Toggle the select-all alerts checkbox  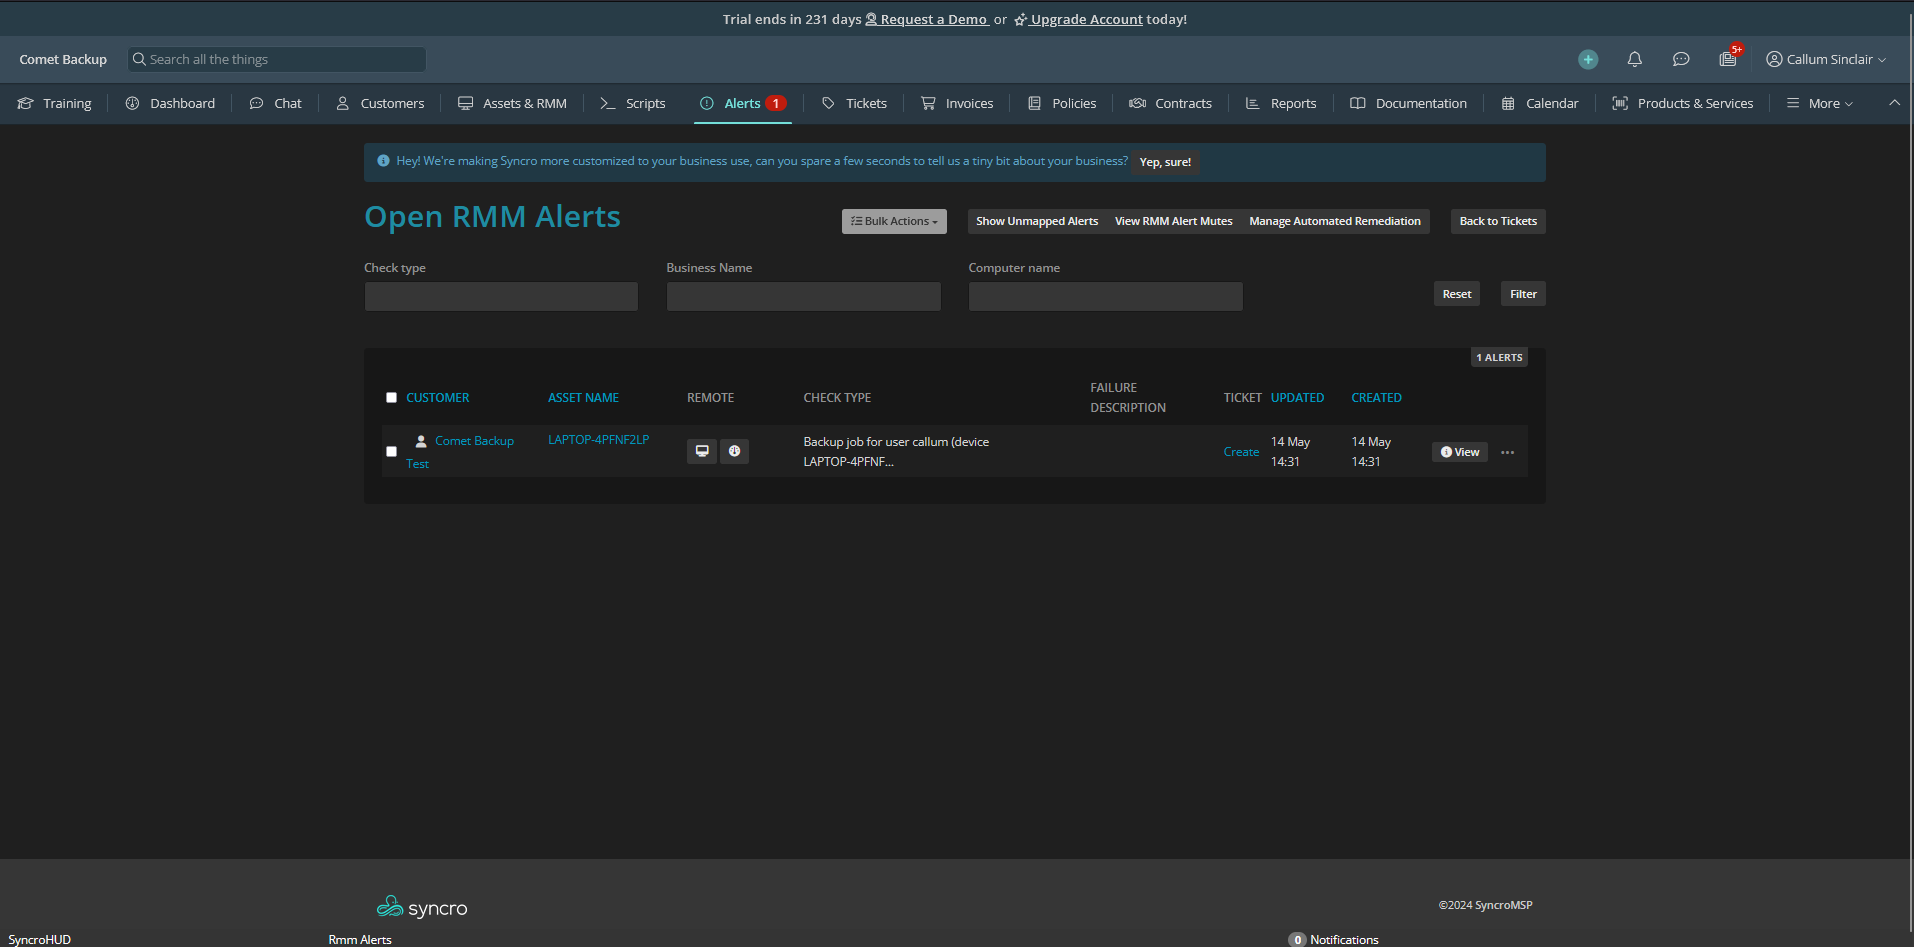click(x=392, y=398)
